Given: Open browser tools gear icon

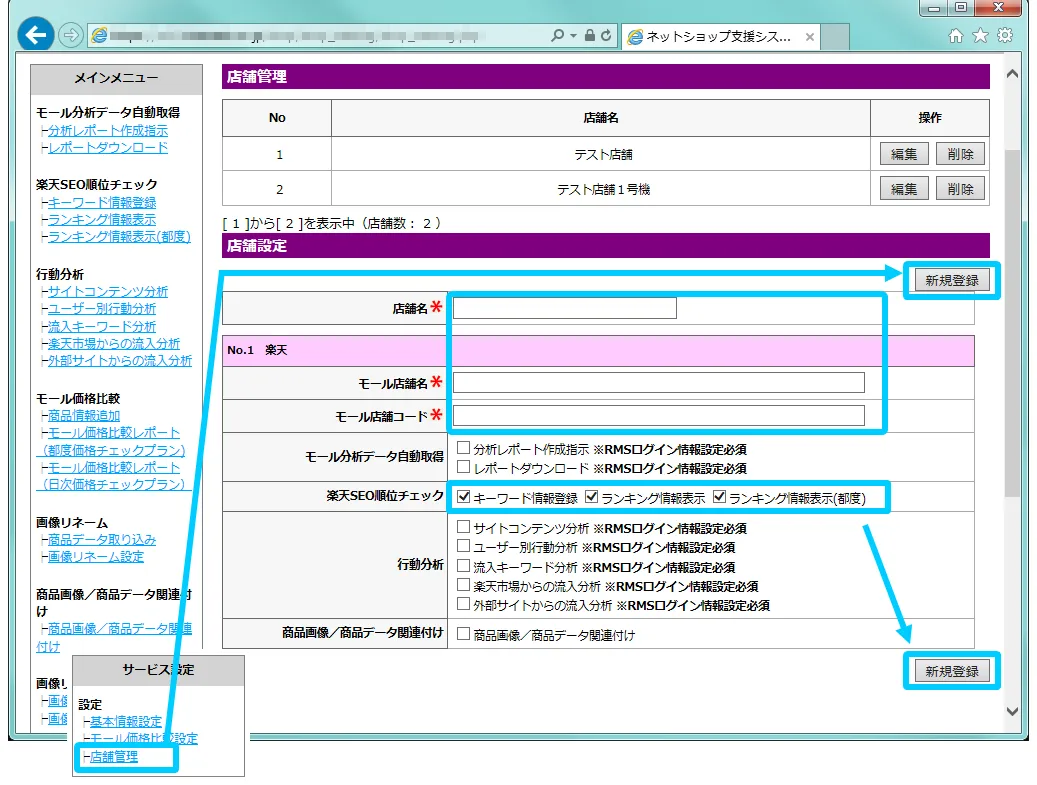Looking at the screenshot, I should 1005,36.
